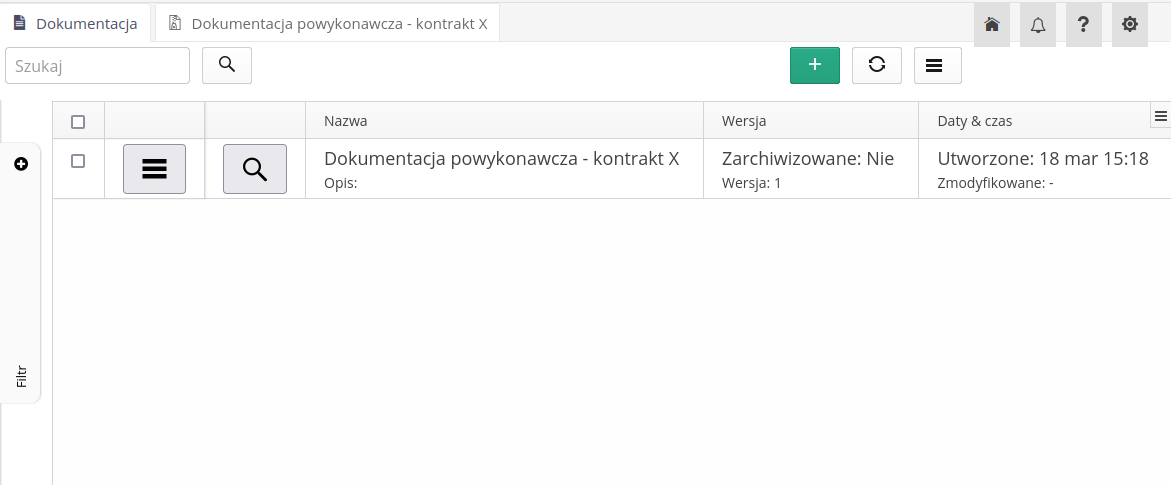Open notifications bell icon
The height and width of the screenshot is (485, 1171).
pyautogui.click(x=1038, y=25)
